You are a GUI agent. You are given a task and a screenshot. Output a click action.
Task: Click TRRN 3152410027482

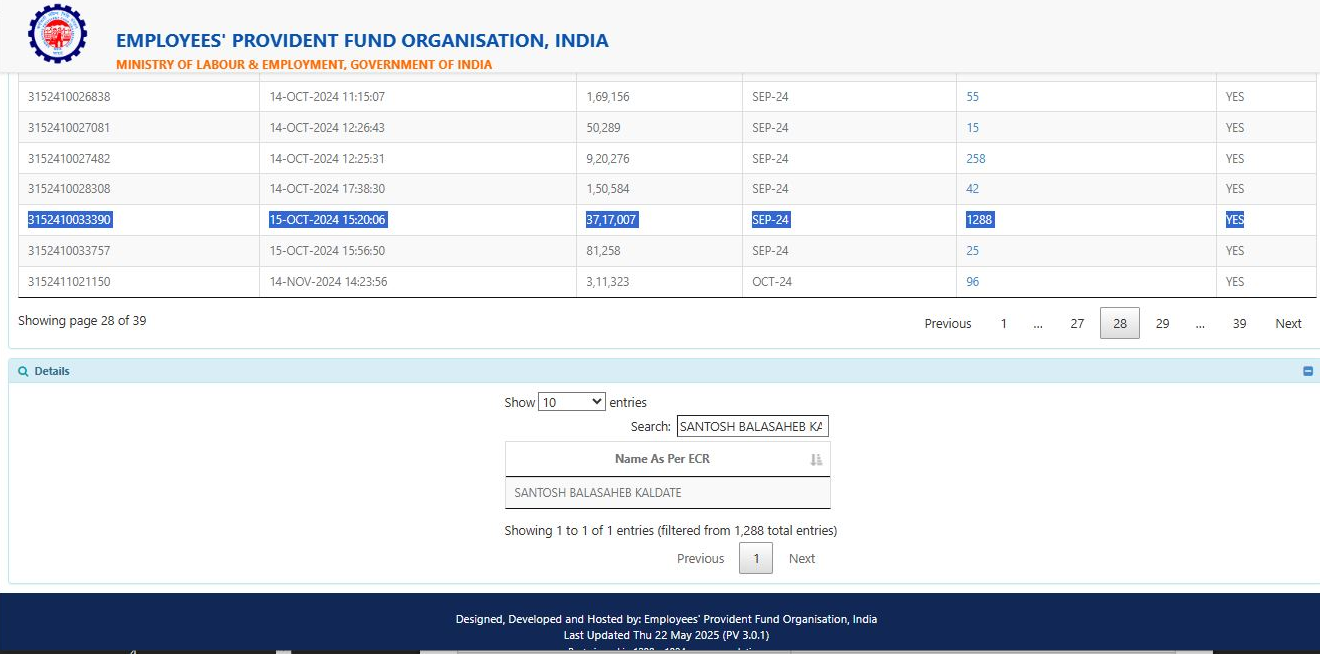pos(69,159)
